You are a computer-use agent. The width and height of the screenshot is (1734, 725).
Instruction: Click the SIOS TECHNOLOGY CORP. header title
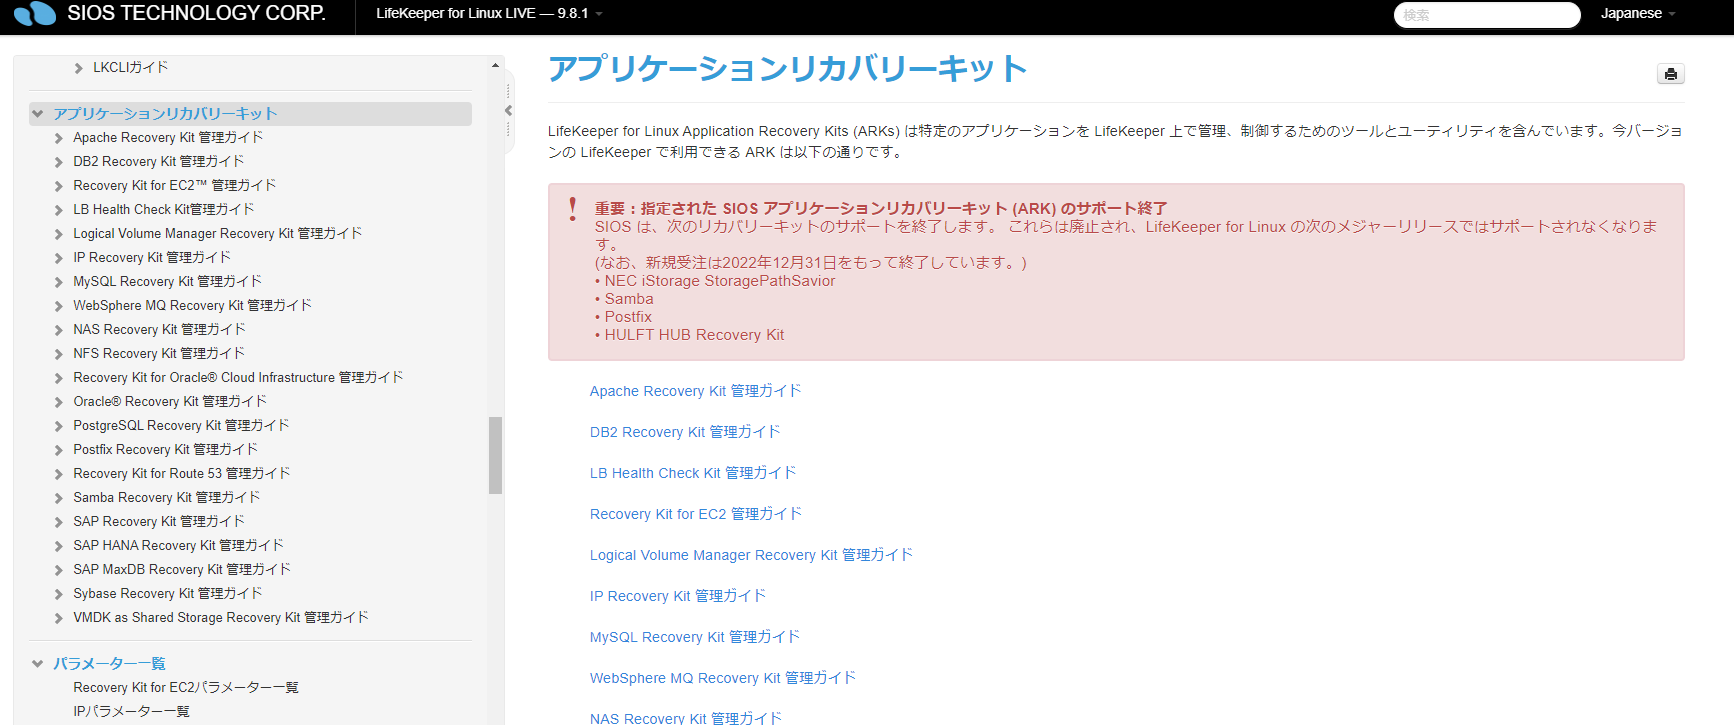(196, 13)
